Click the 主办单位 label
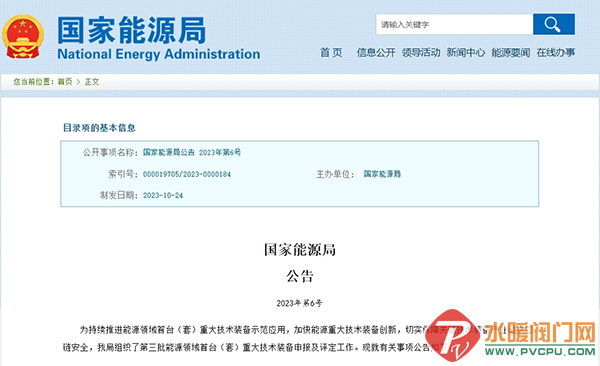Image resolution: width=600 pixels, height=366 pixels. pos(335,174)
